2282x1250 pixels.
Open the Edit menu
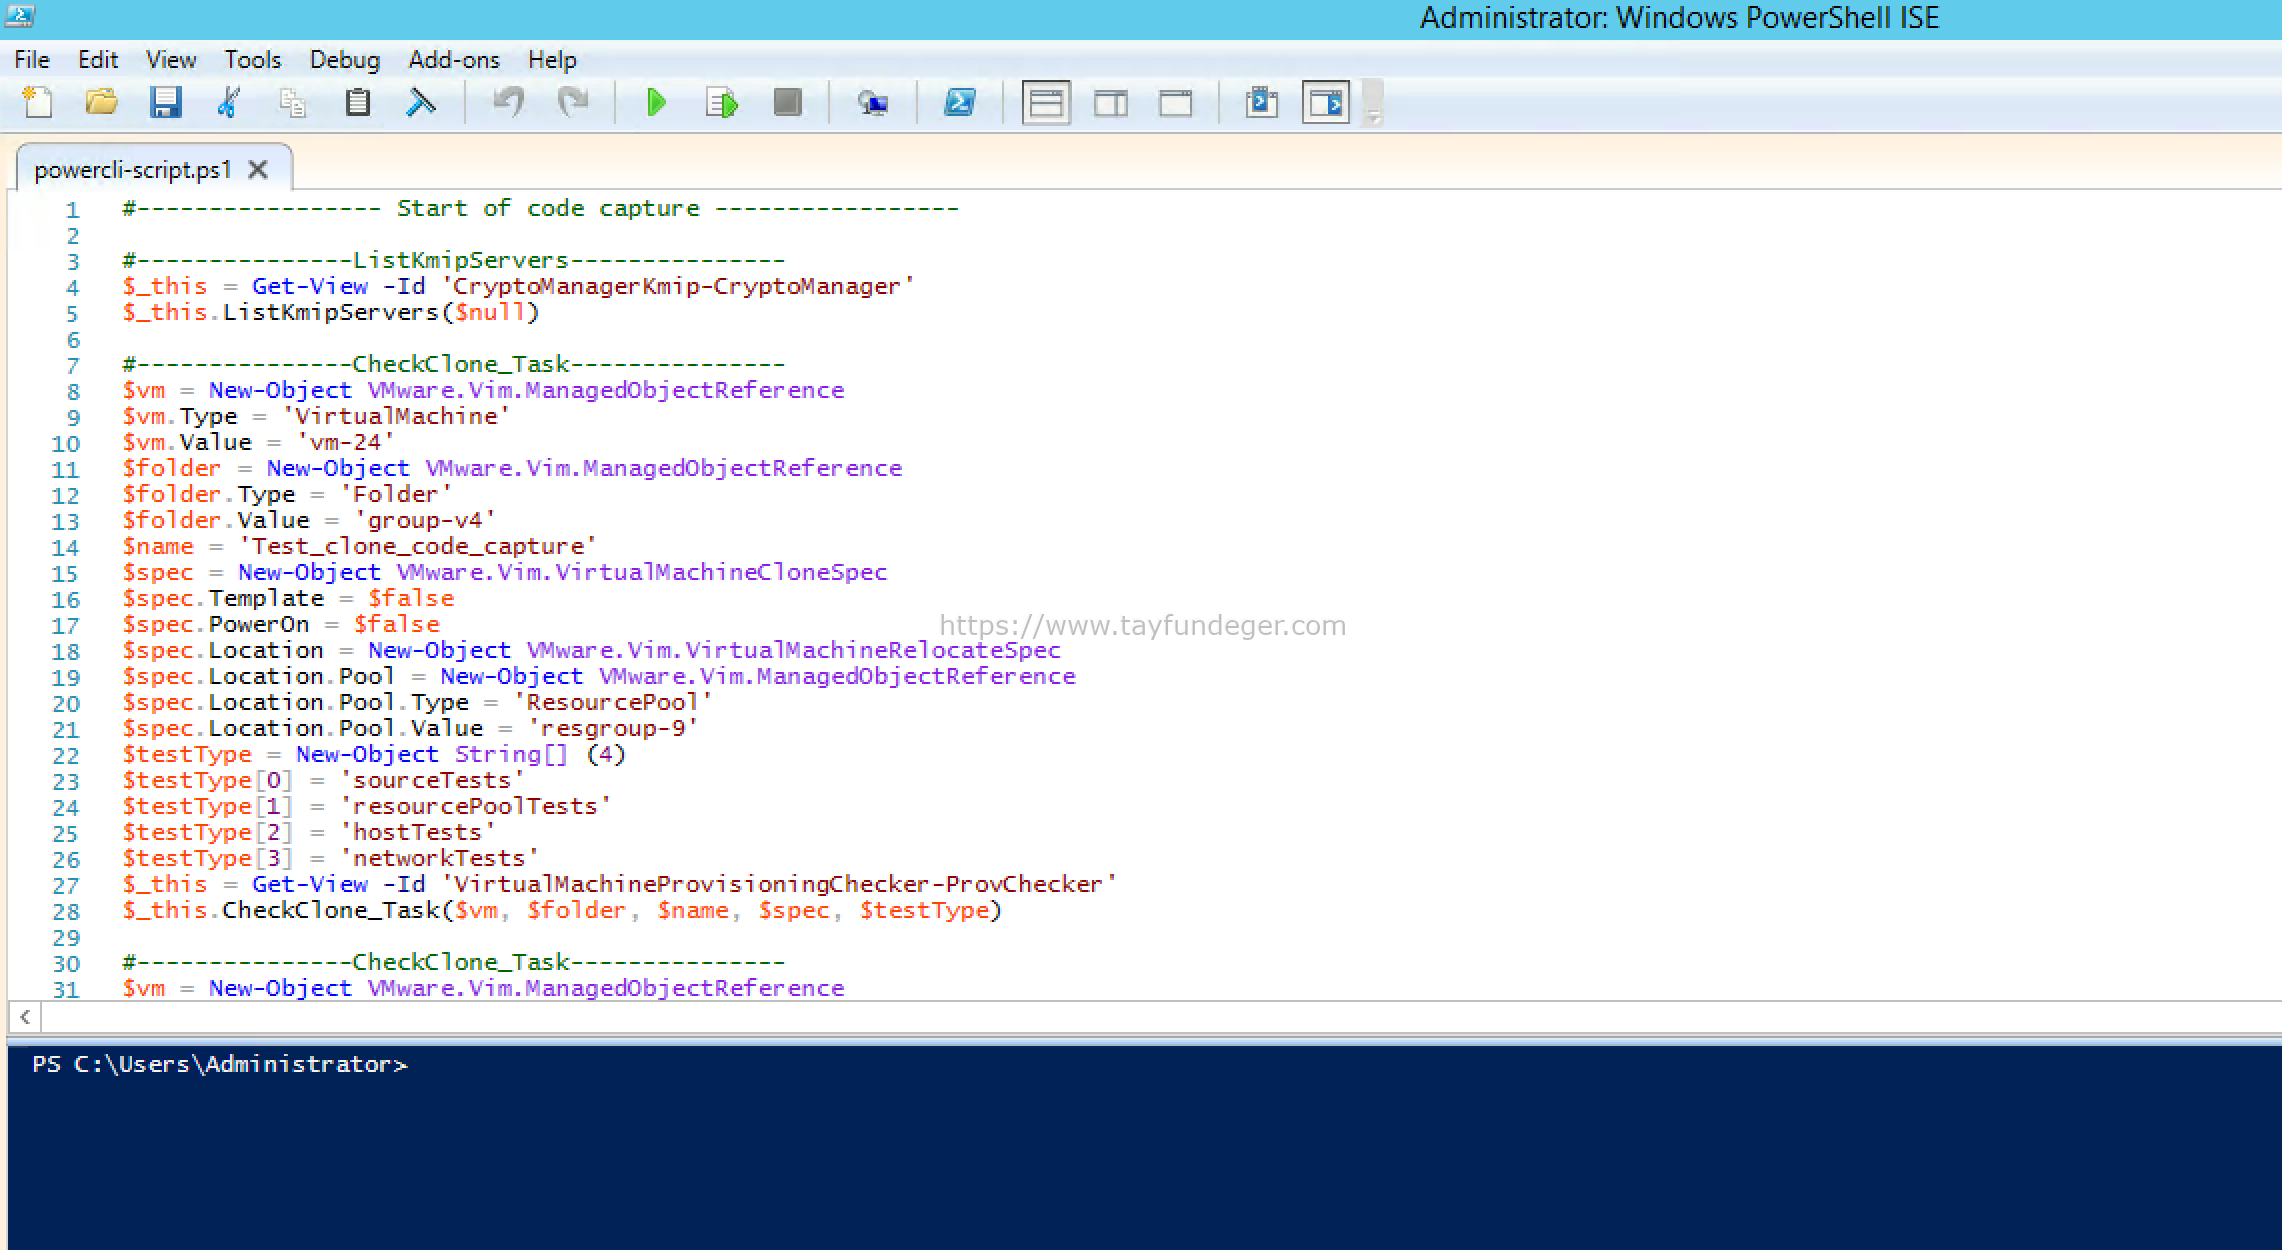click(x=98, y=60)
